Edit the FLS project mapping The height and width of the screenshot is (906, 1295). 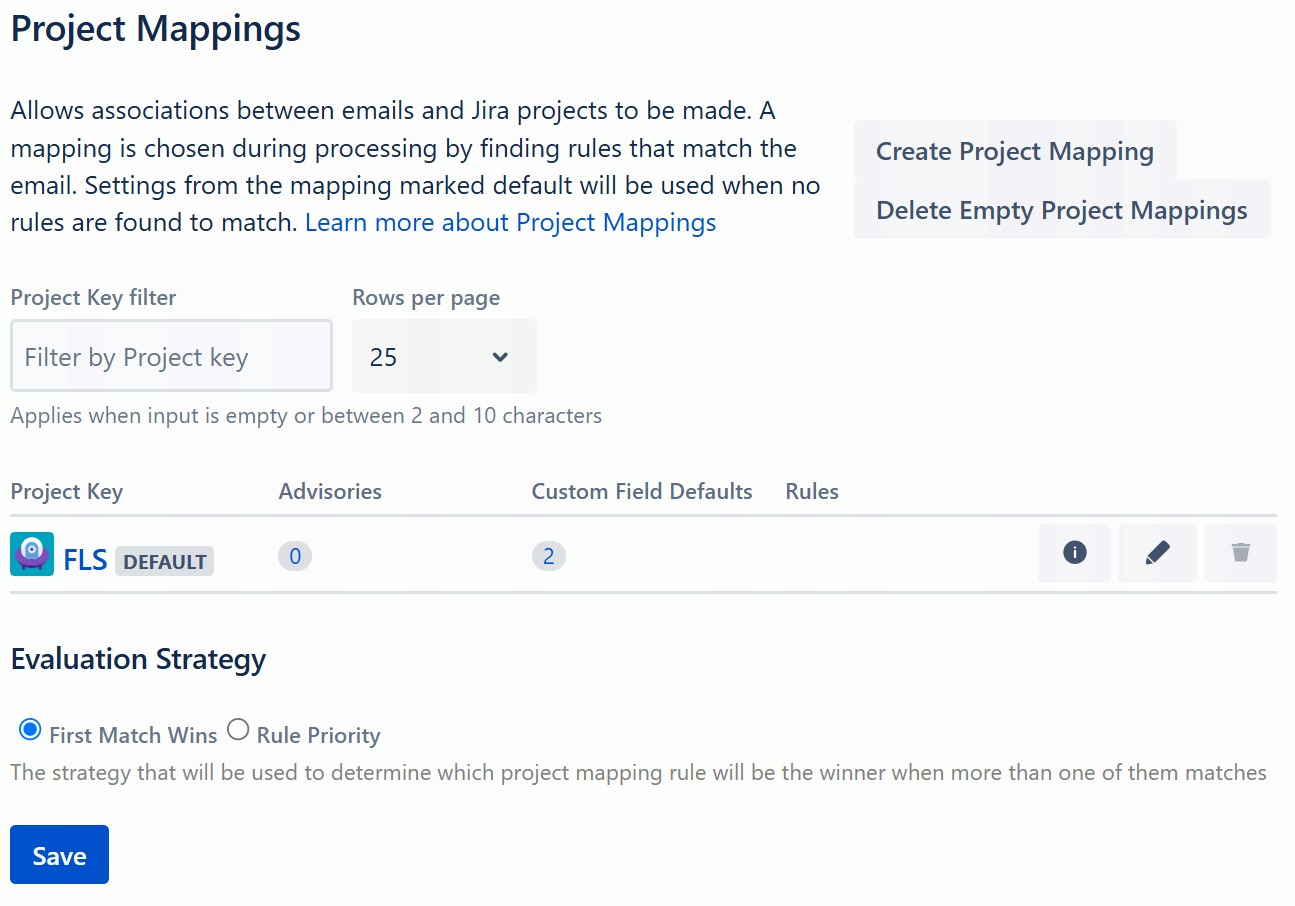point(1156,552)
